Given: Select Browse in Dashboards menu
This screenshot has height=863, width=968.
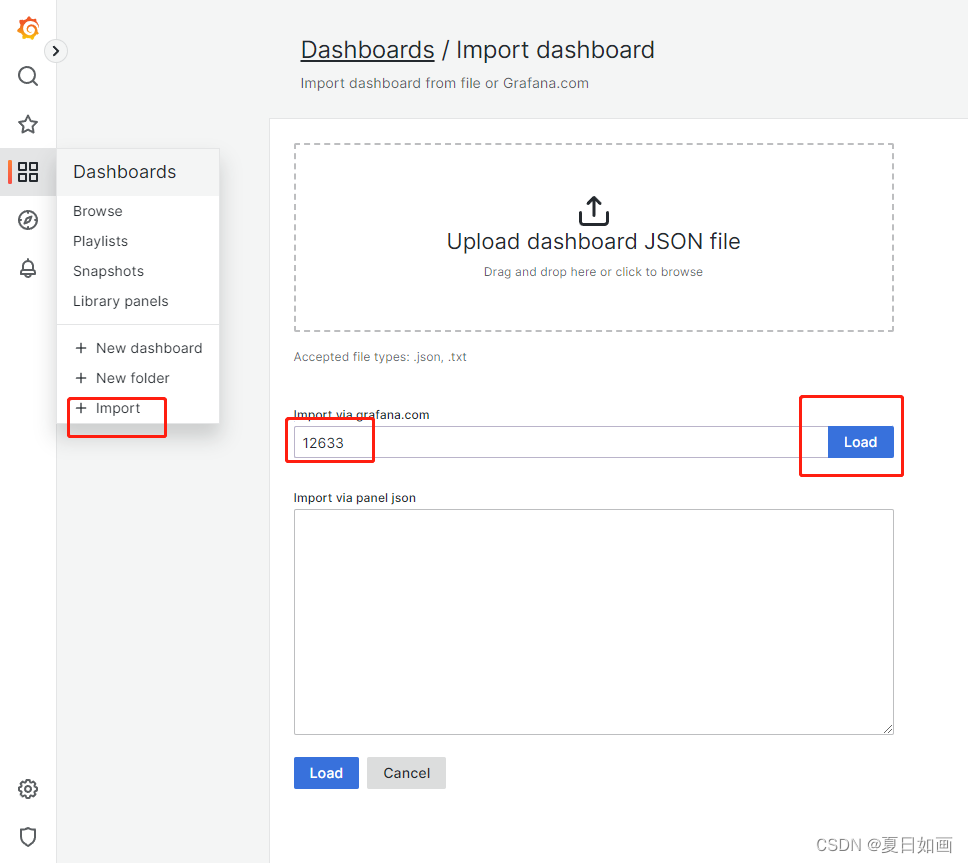Looking at the screenshot, I should coord(98,211).
